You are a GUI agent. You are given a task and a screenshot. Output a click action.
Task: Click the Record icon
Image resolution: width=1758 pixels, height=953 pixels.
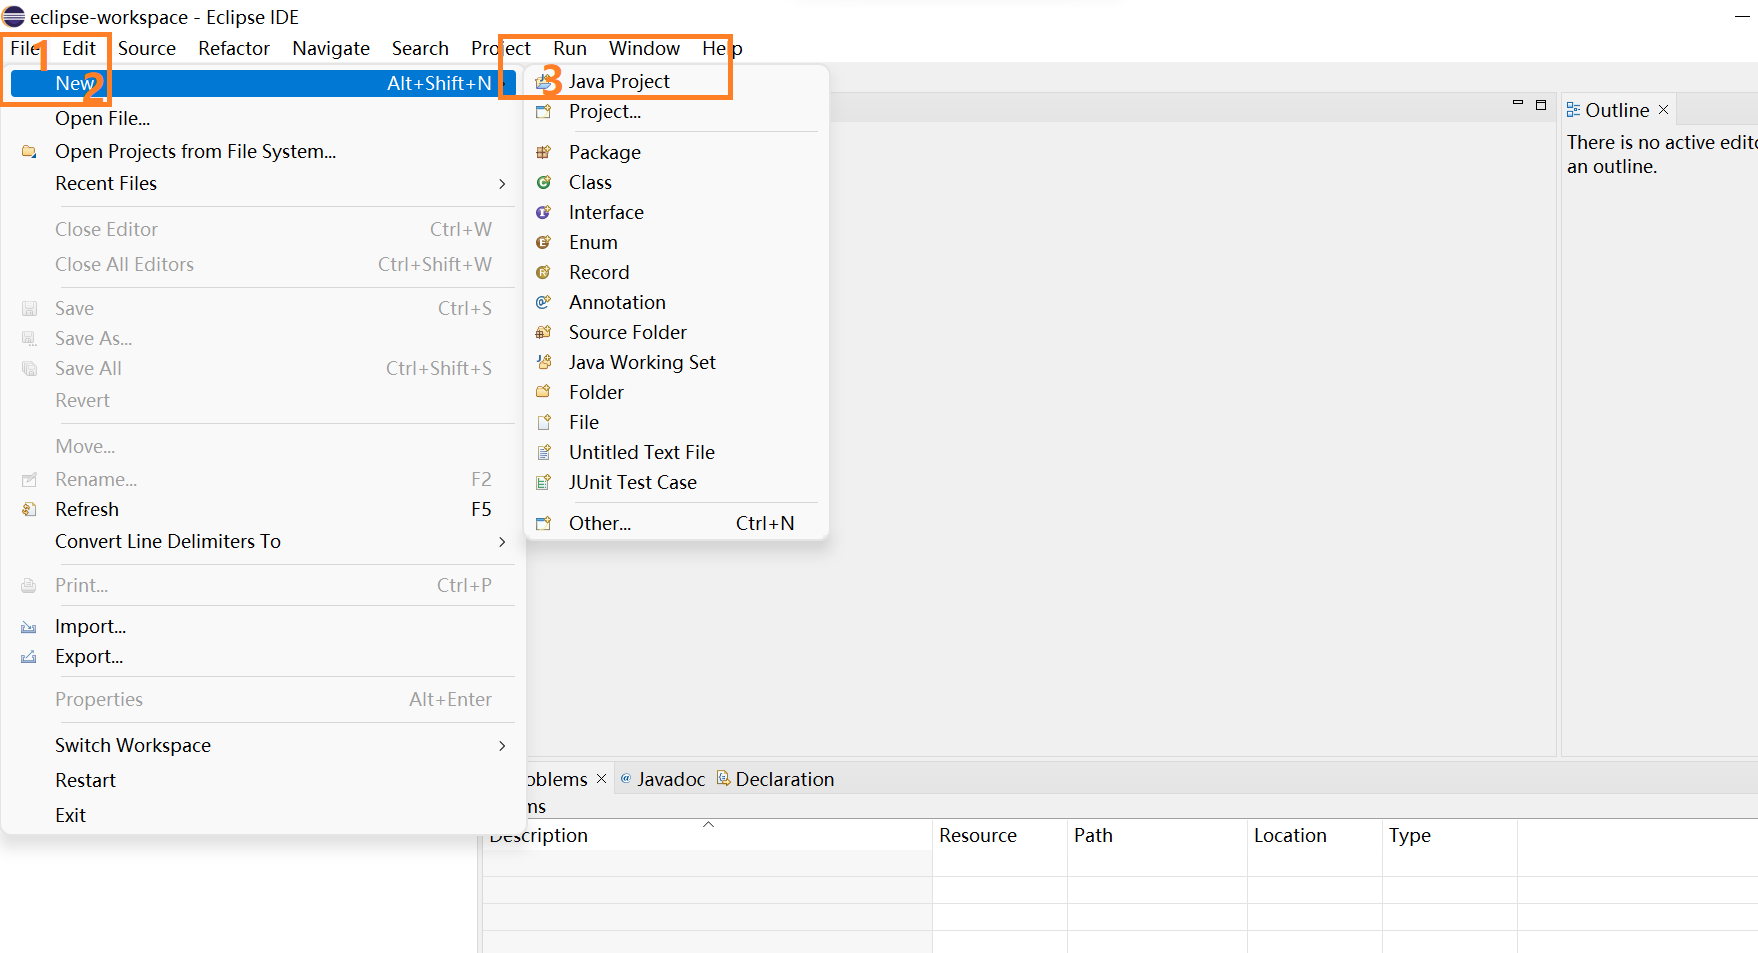(544, 272)
